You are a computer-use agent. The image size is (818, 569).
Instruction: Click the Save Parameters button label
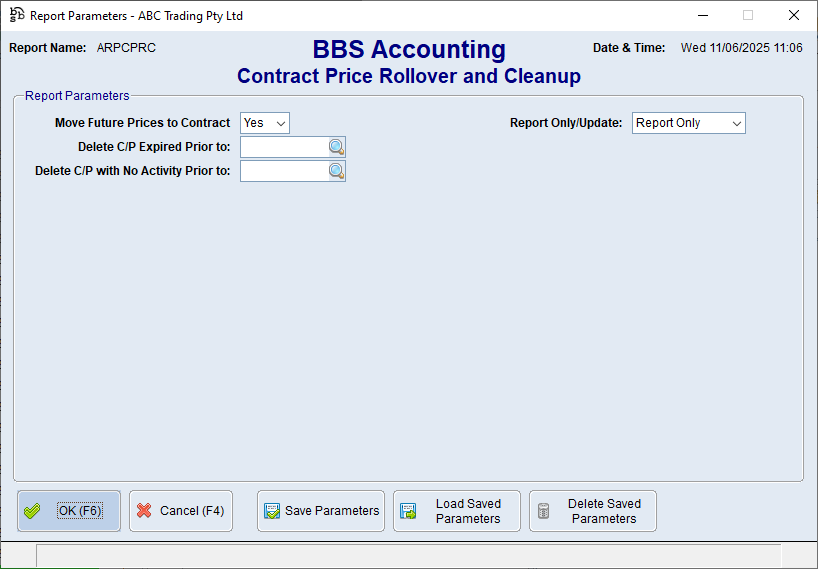(332, 511)
